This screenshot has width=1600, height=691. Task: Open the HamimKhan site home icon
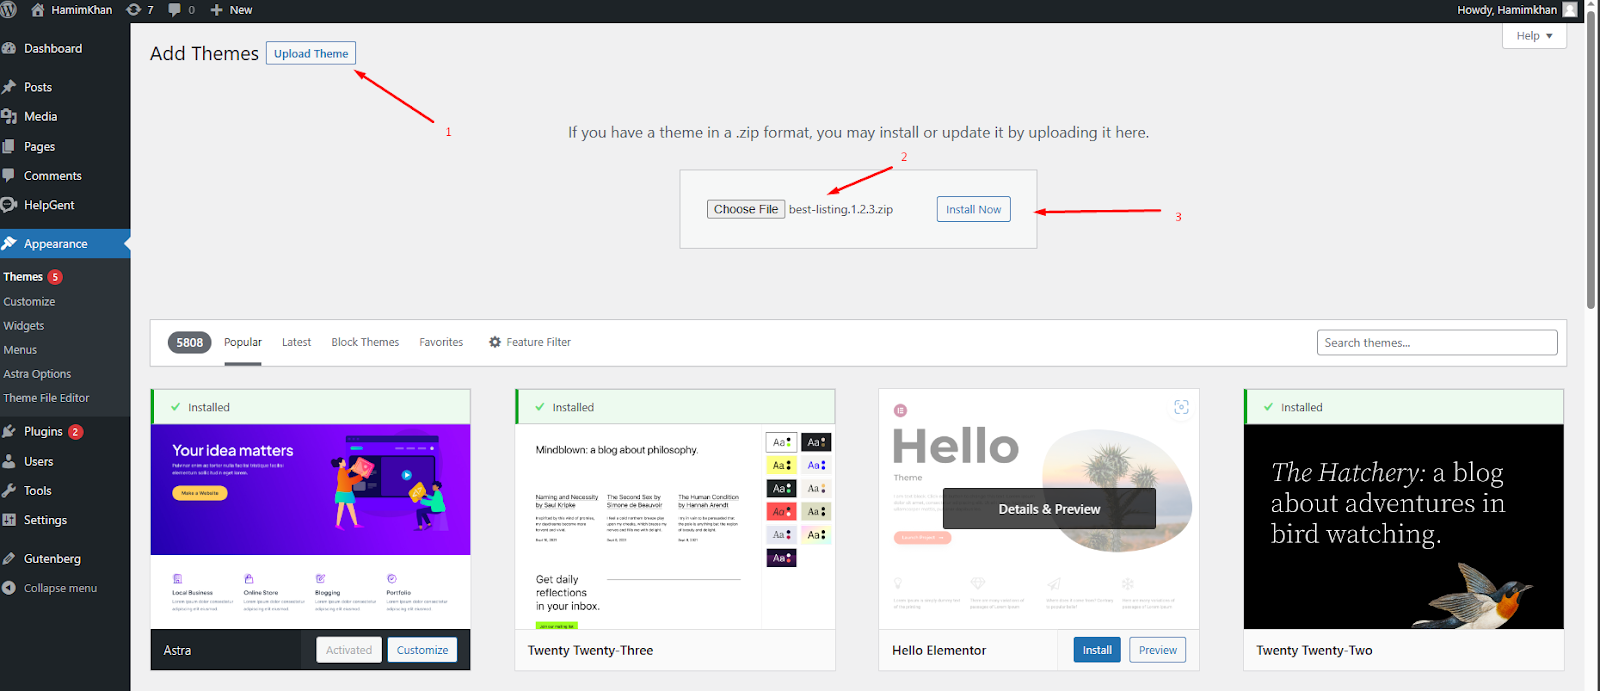(38, 10)
